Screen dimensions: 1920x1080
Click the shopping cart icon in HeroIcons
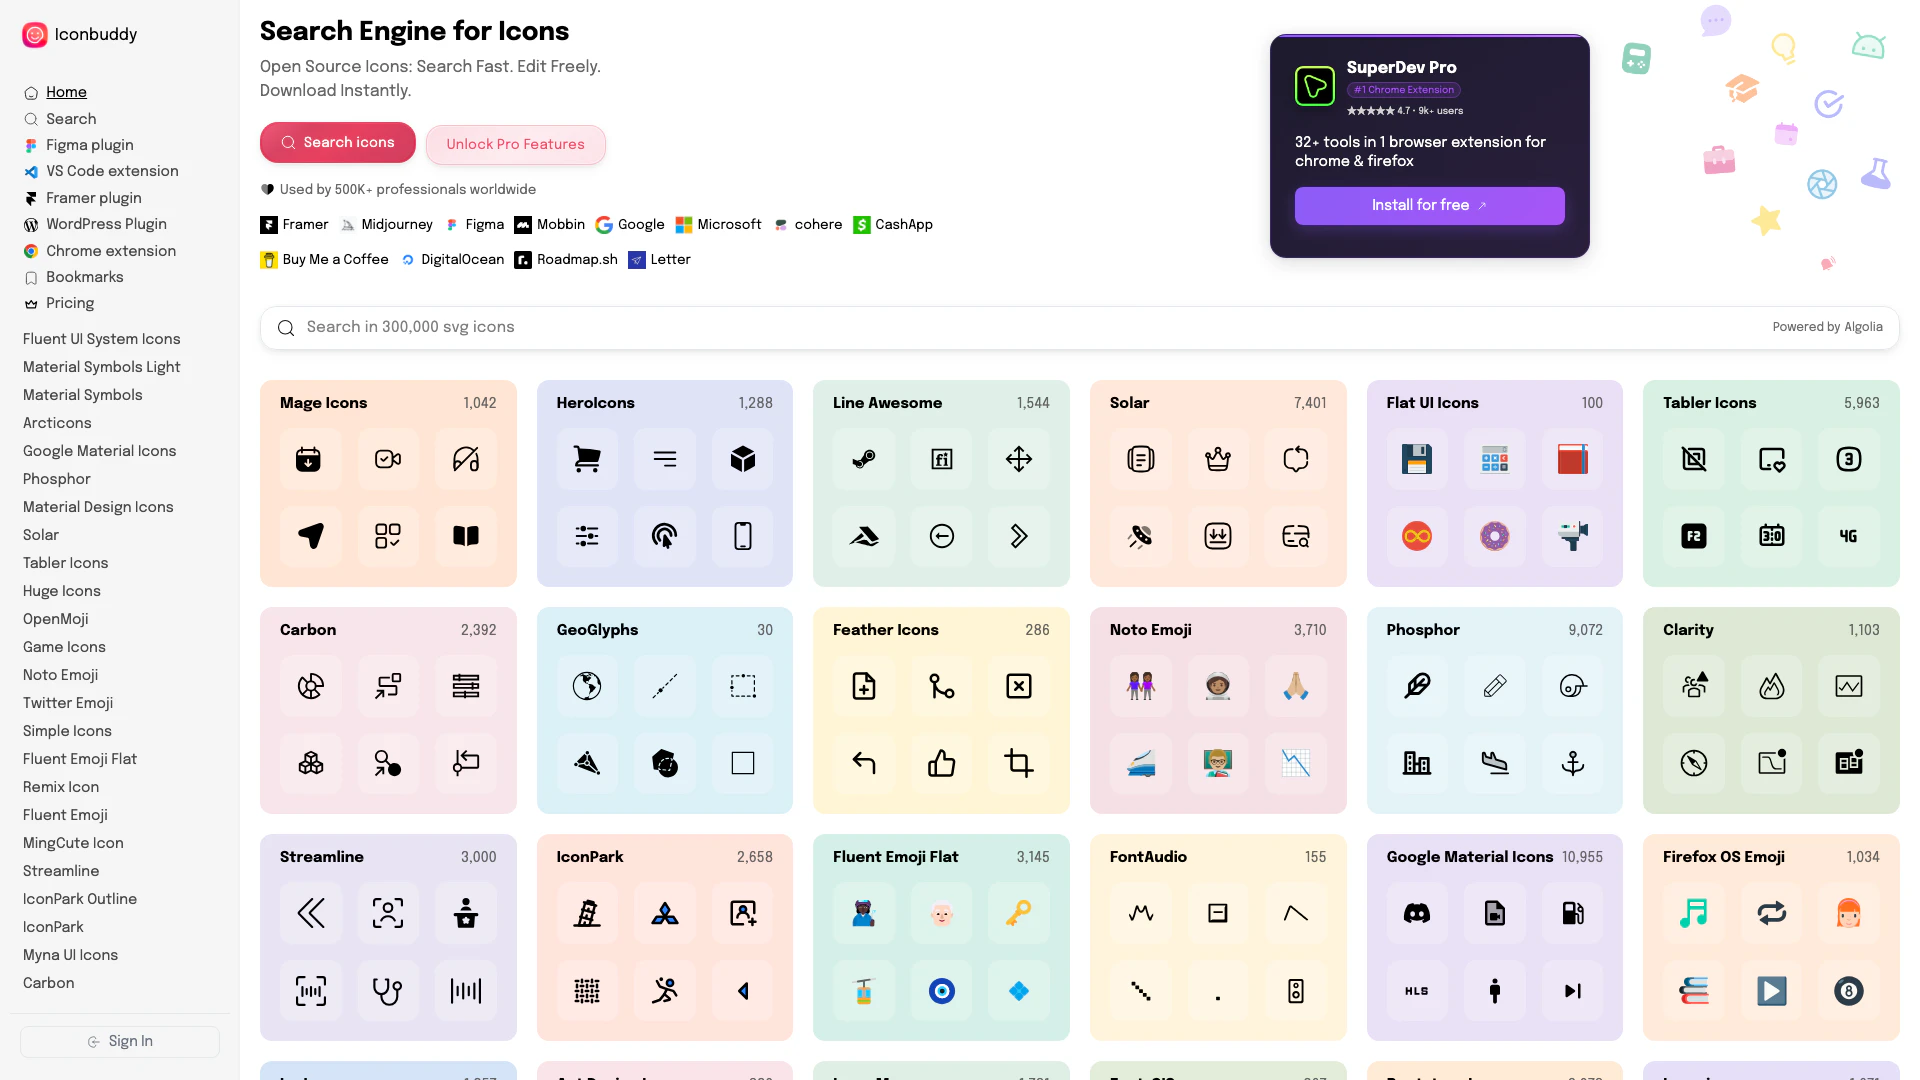tap(587, 459)
